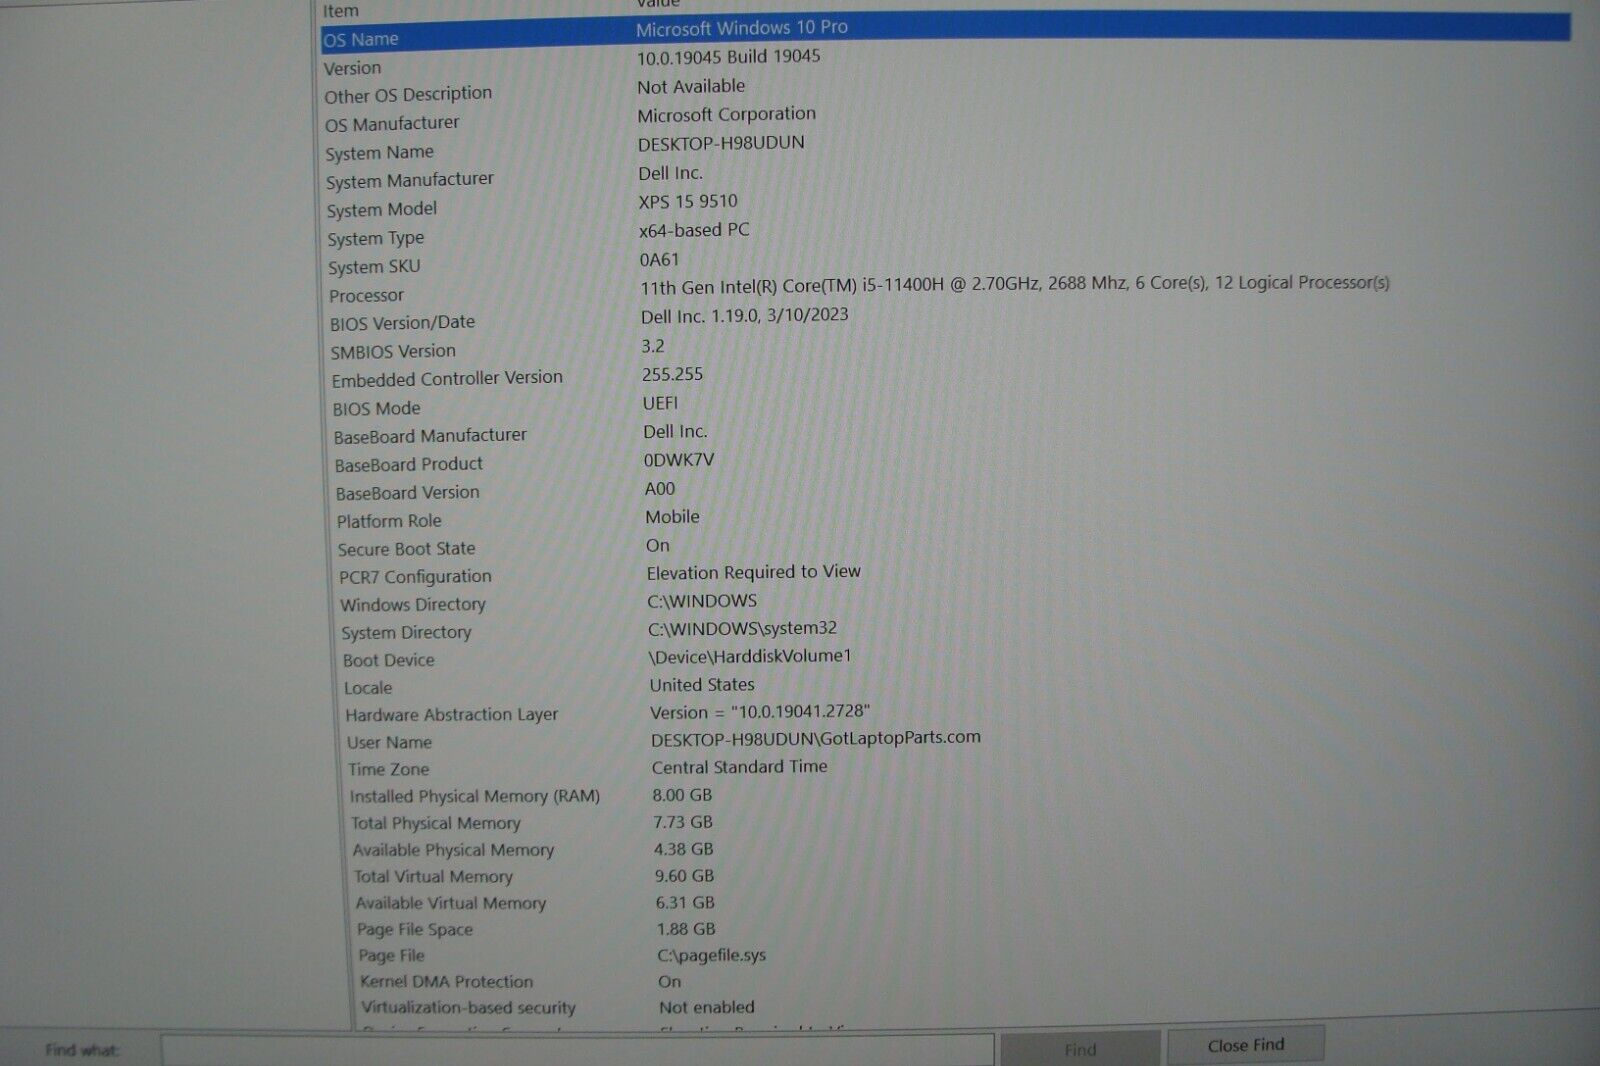The height and width of the screenshot is (1066, 1600).
Task: Click the Dell Inc. 1.19.0 BIOS value
Action: coord(745,315)
